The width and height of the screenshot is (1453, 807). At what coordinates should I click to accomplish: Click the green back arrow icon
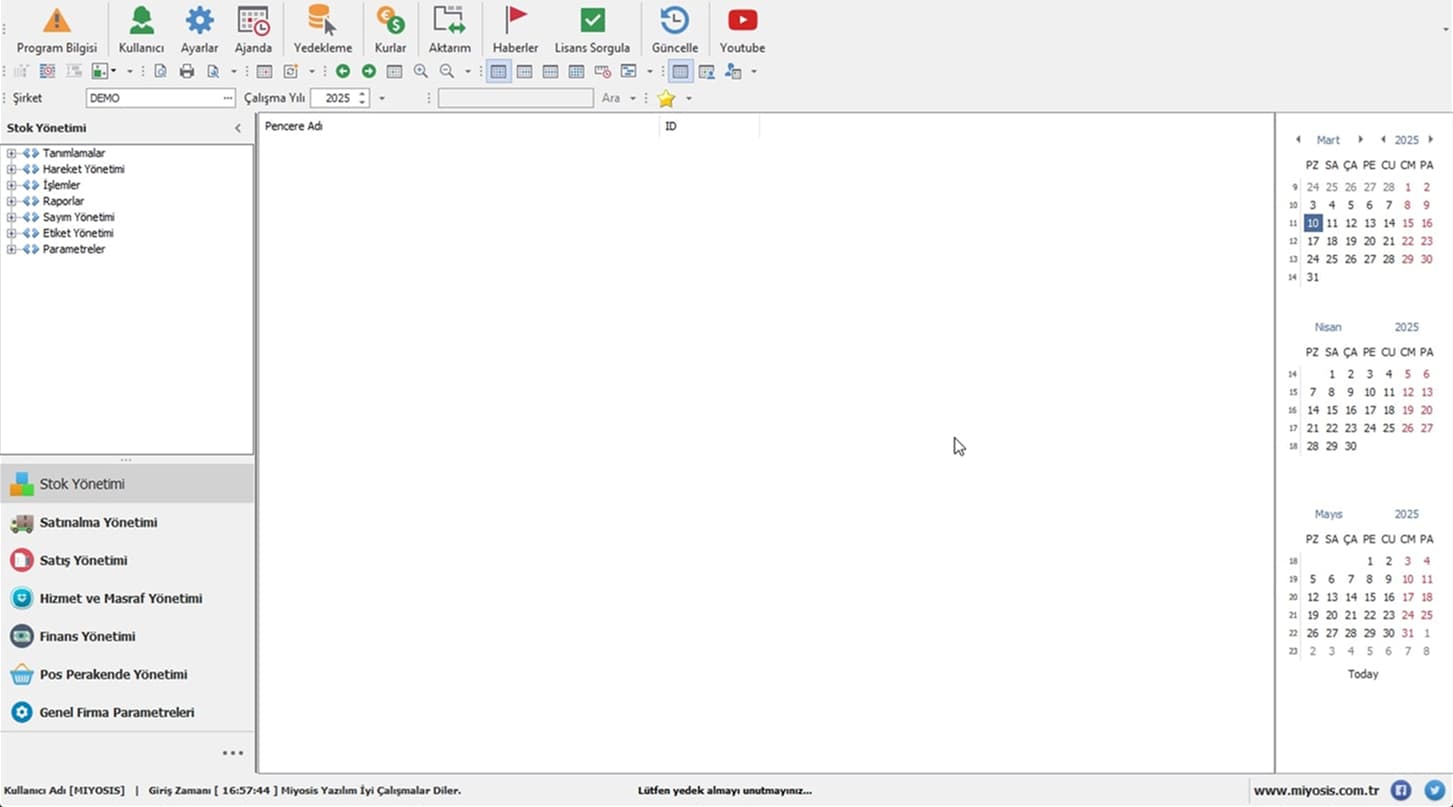[x=343, y=71]
